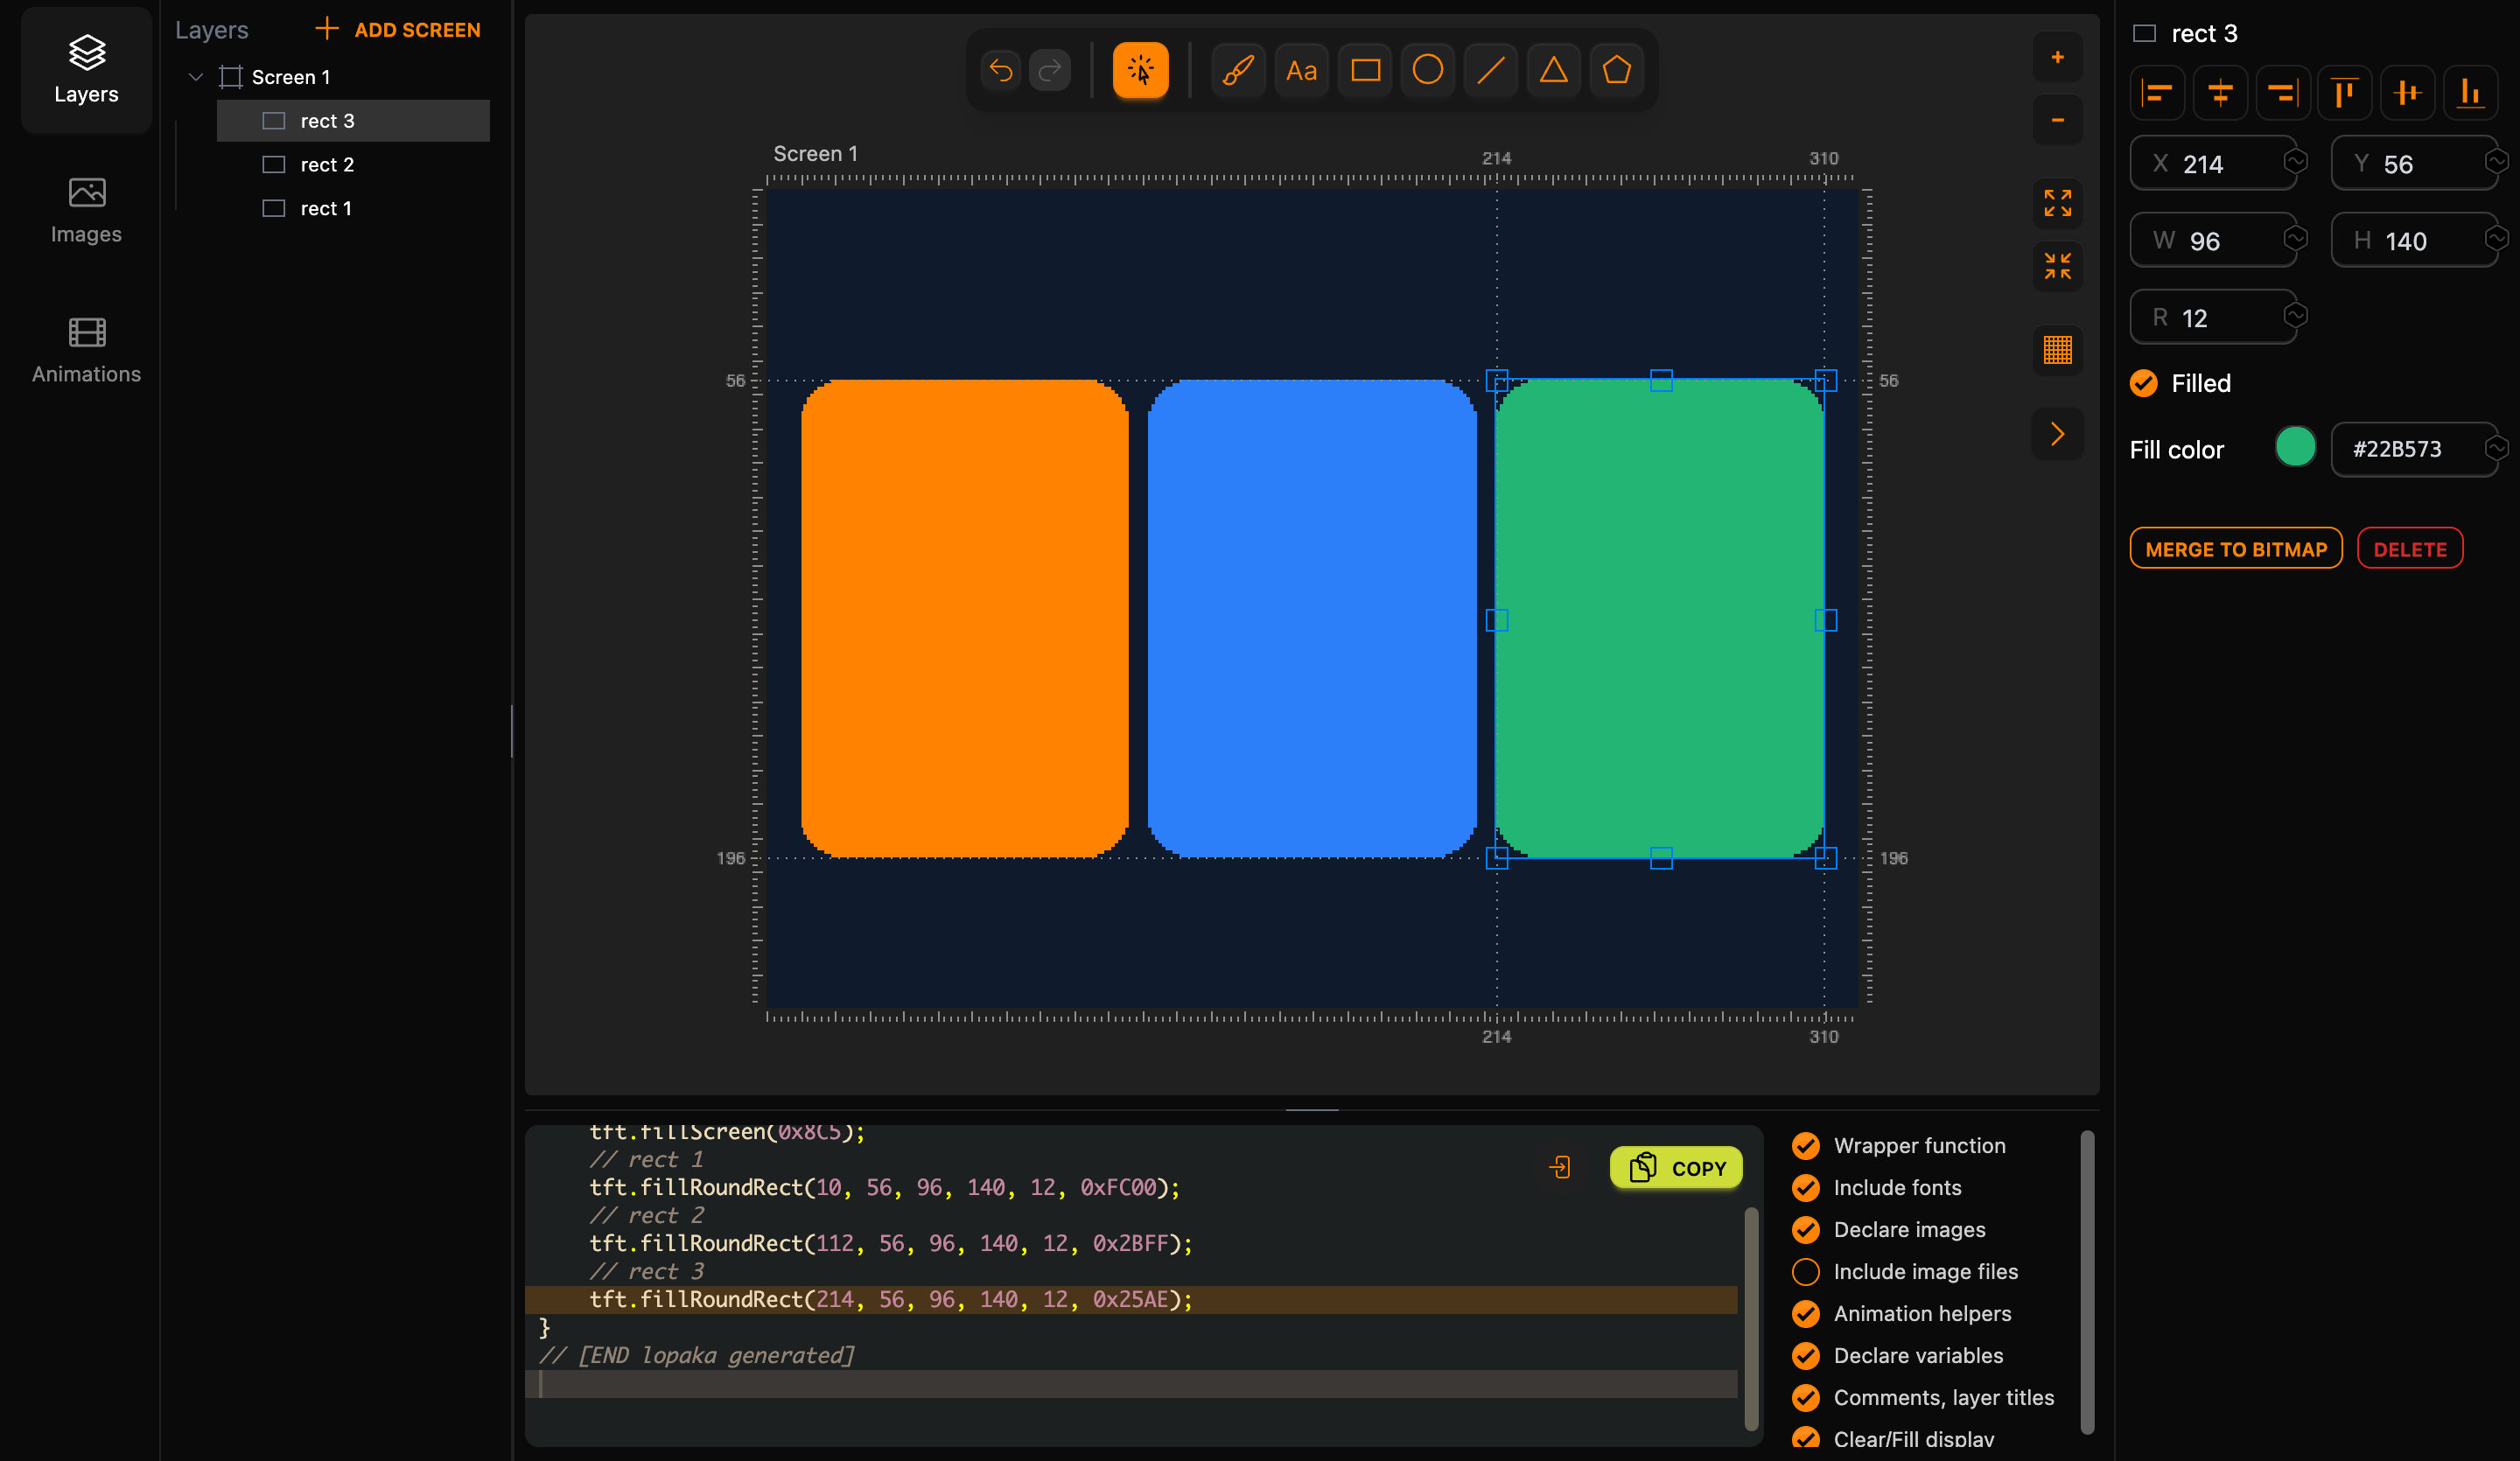
Task: Toggle the Declare images option
Action: pos(1805,1229)
